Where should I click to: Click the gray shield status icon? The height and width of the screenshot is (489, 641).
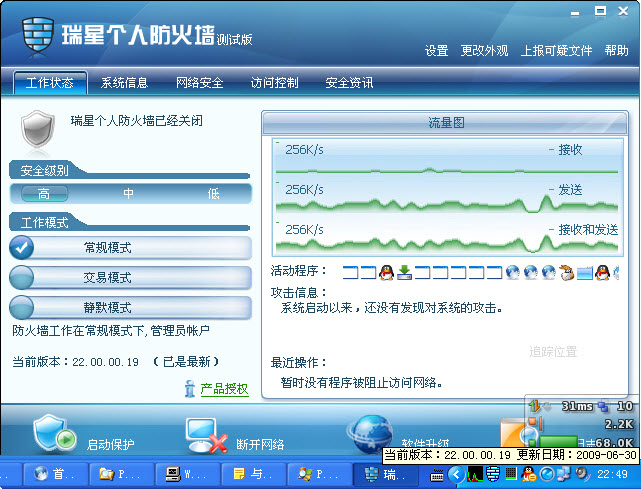(x=38, y=129)
